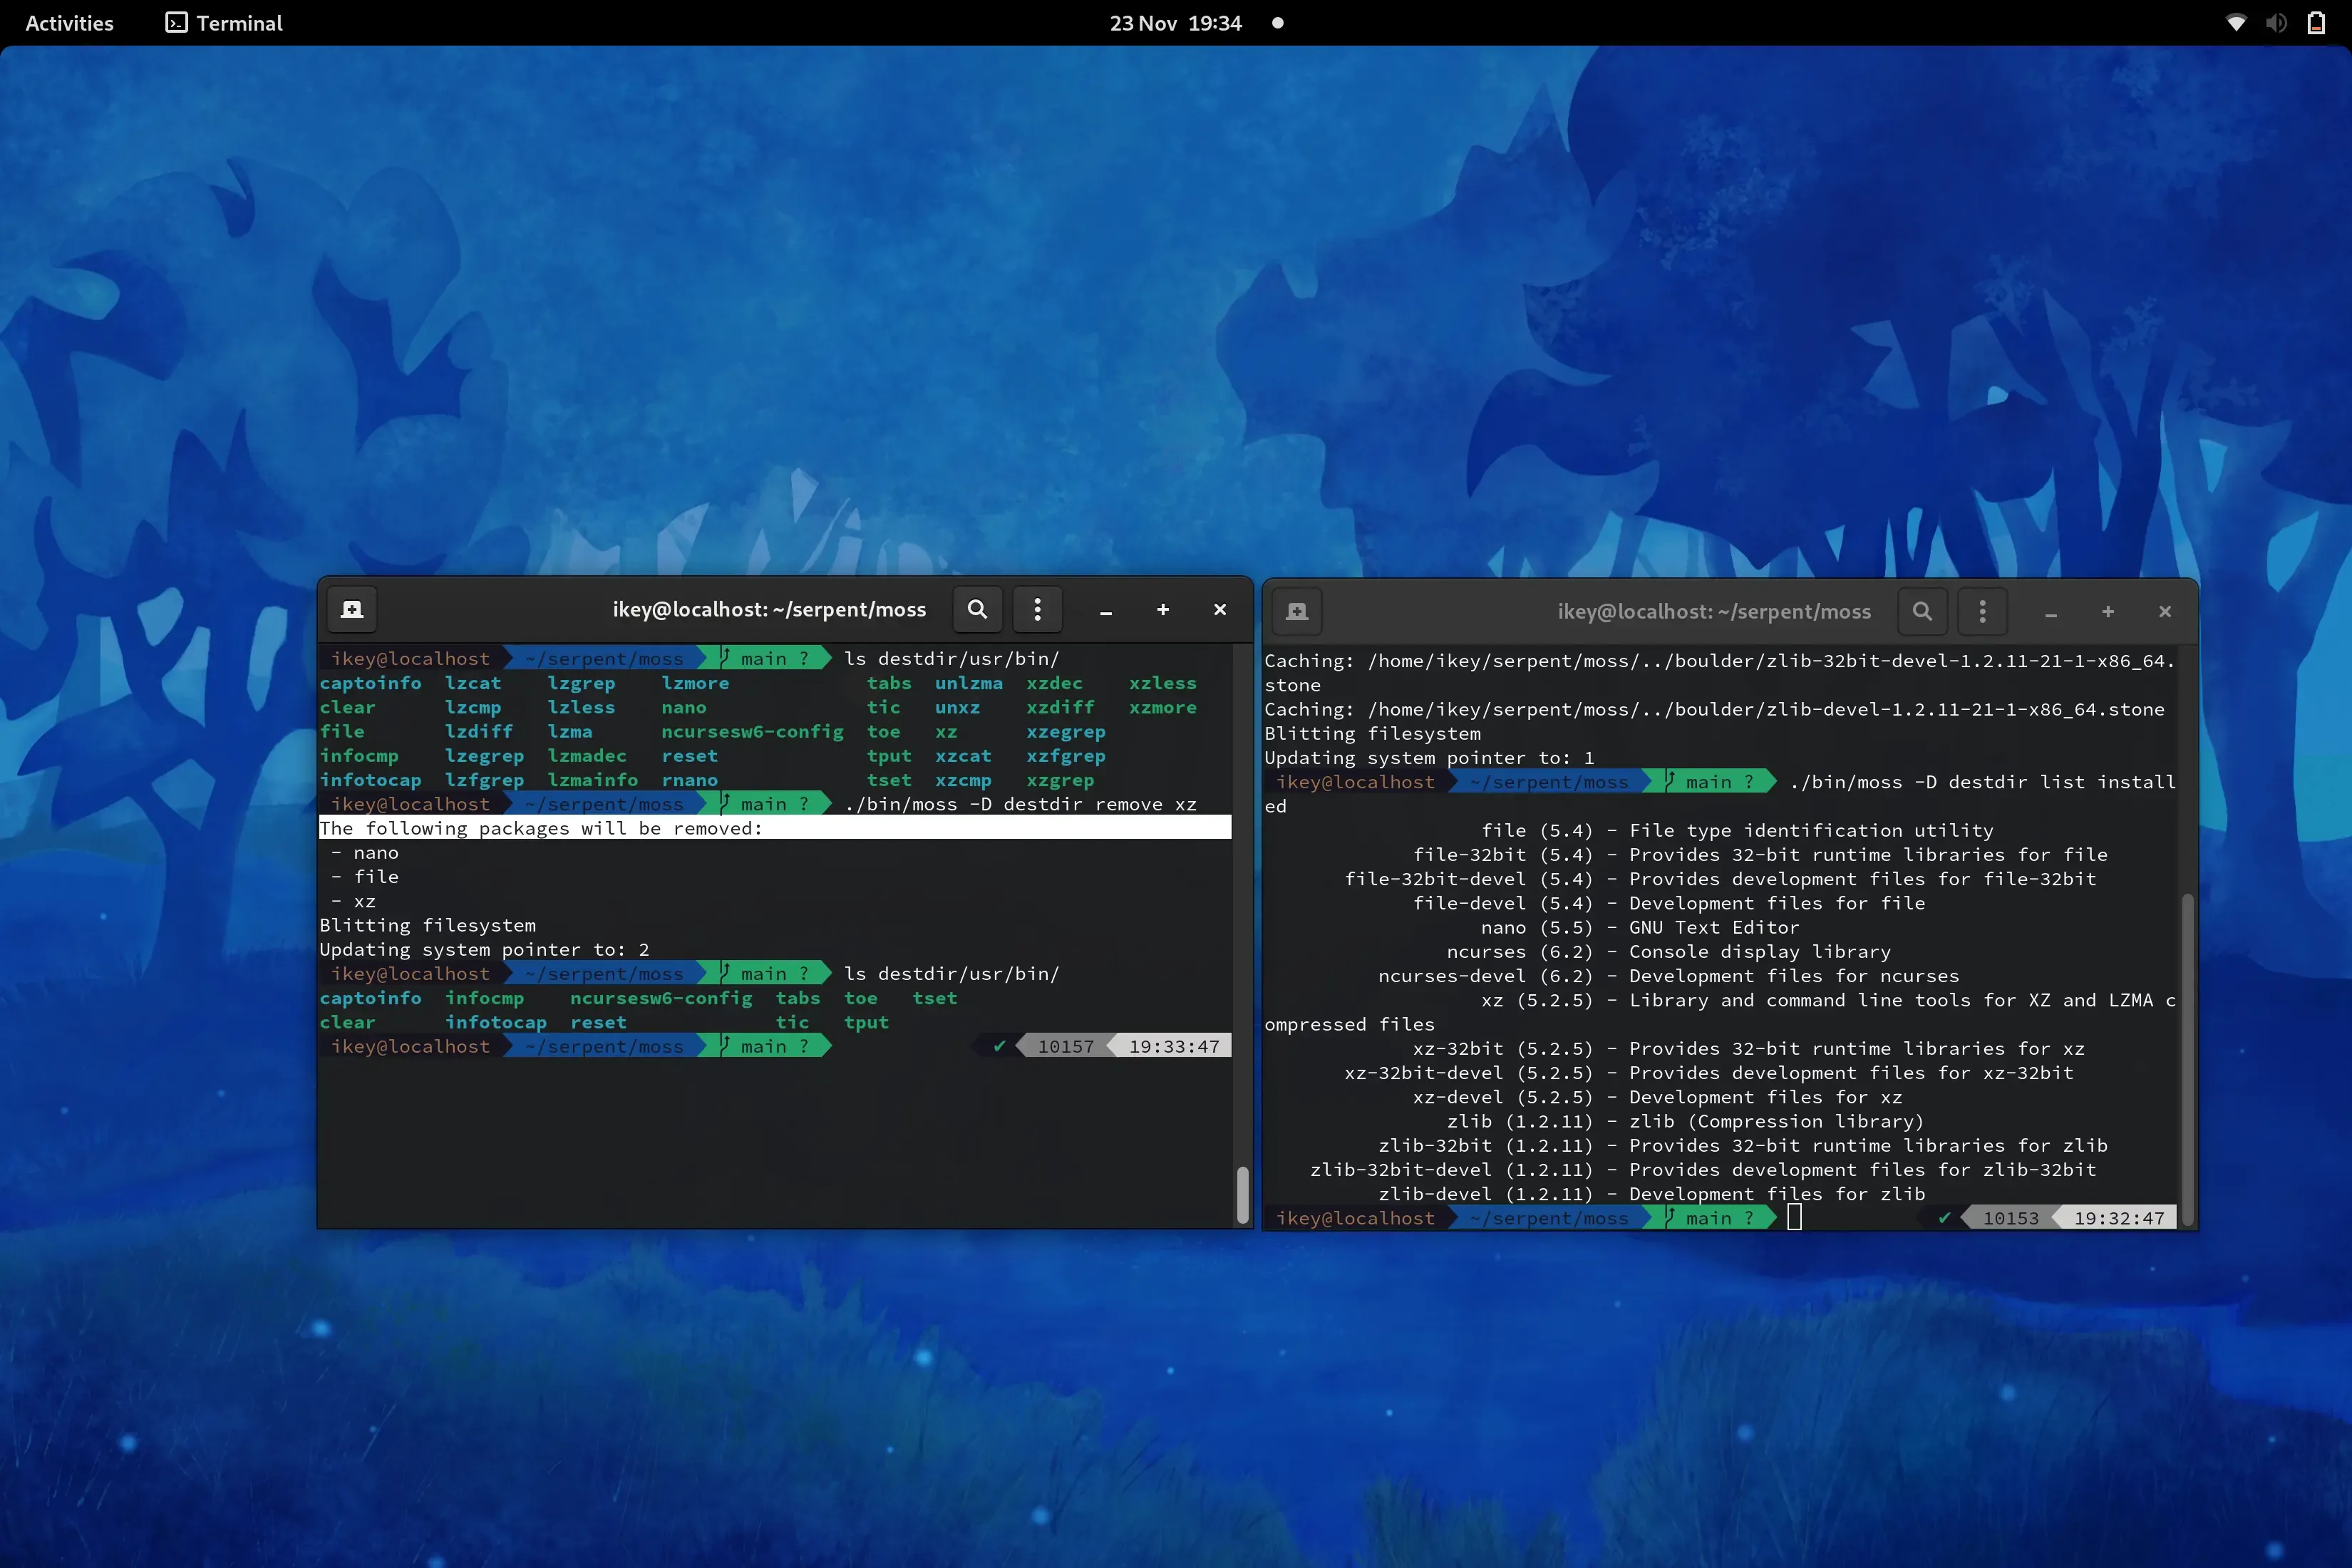Maximize the left terminal window
The image size is (2352, 1568).
pyautogui.click(x=1163, y=609)
